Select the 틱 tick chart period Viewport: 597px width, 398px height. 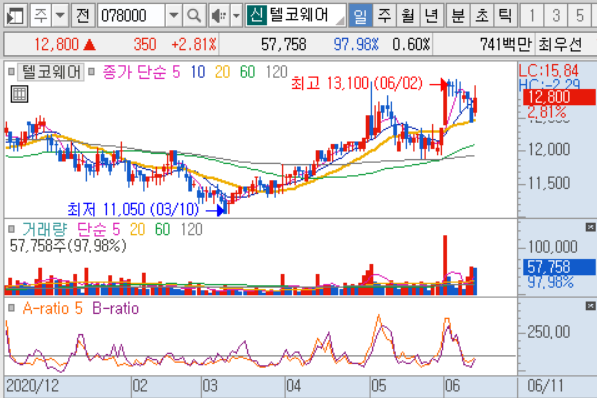(x=506, y=16)
